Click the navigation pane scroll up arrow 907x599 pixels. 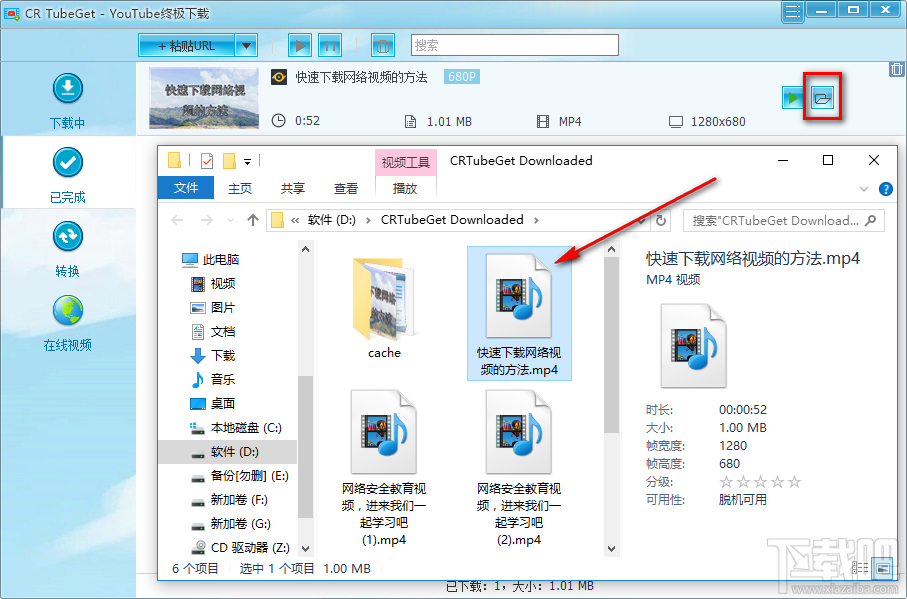click(305, 250)
